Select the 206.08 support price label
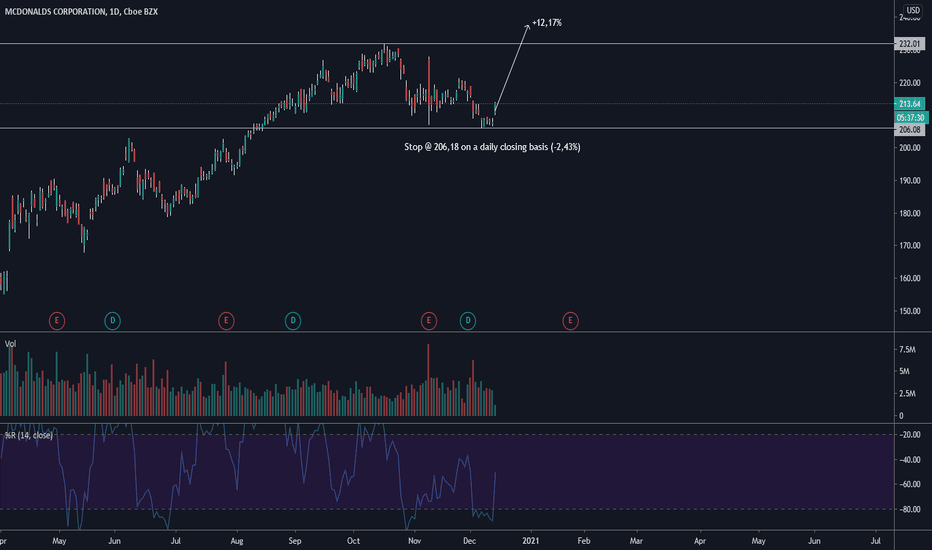The height and width of the screenshot is (550, 932). point(909,129)
